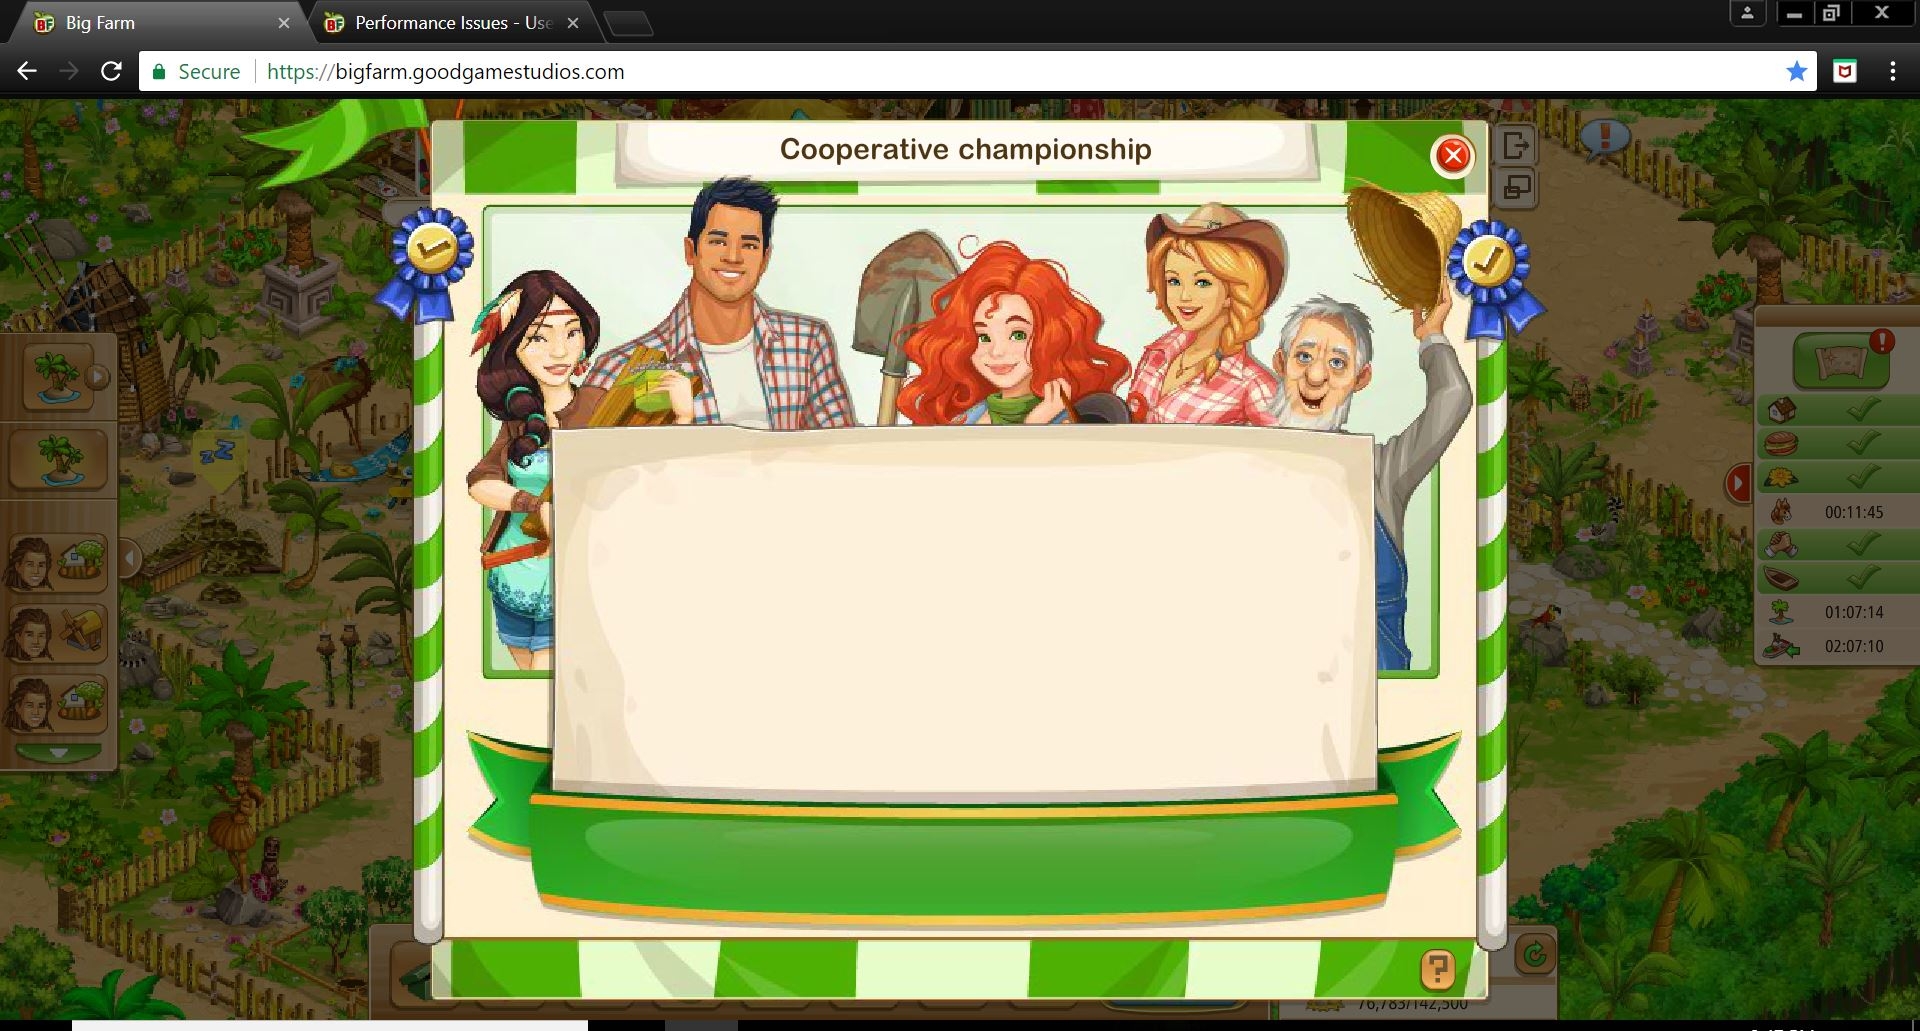Open the help question mark button
The height and width of the screenshot is (1031, 1920).
click(x=1437, y=968)
